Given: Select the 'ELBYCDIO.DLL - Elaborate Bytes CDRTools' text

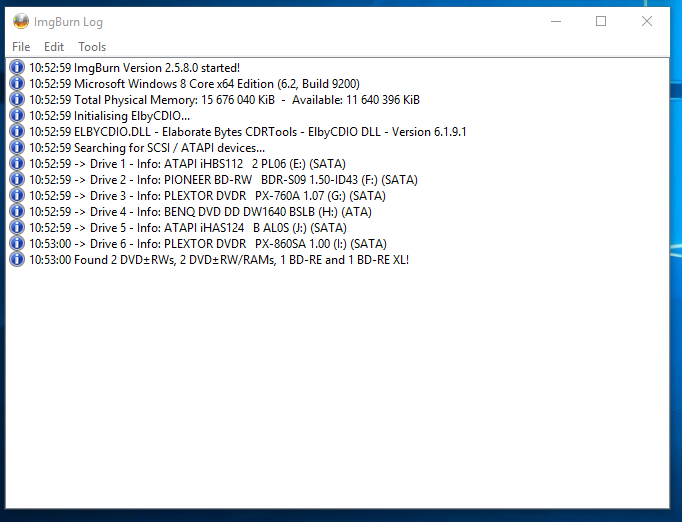Looking at the screenshot, I should tap(186, 132).
